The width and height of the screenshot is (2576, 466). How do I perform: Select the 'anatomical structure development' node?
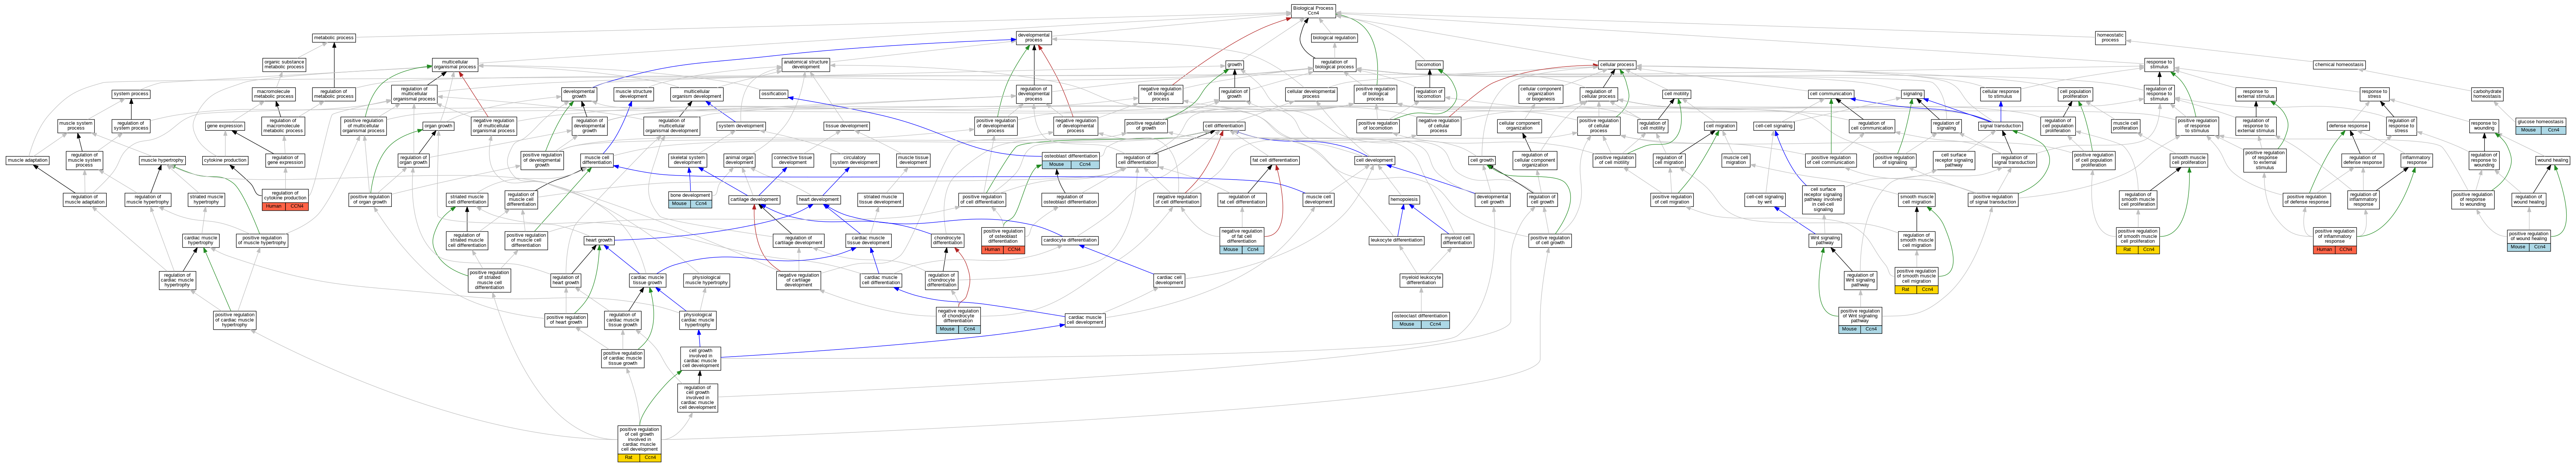tap(805, 65)
